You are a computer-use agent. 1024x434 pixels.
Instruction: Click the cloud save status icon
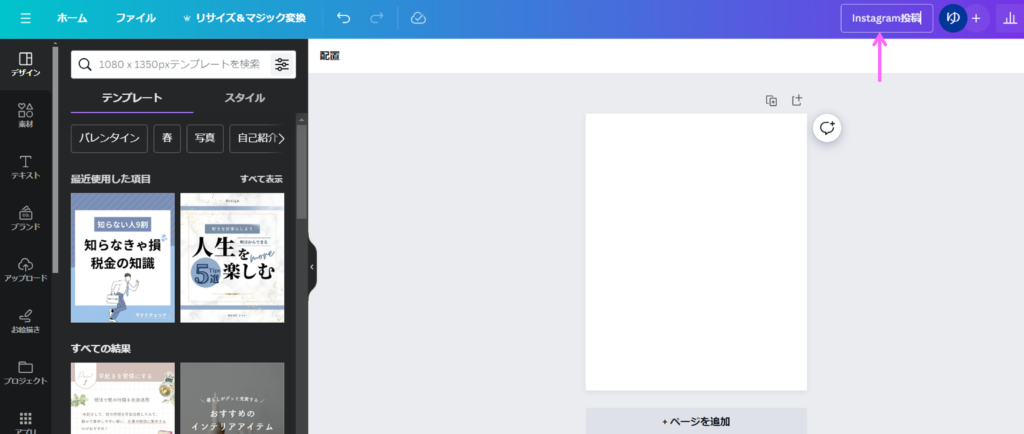(418, 18)
